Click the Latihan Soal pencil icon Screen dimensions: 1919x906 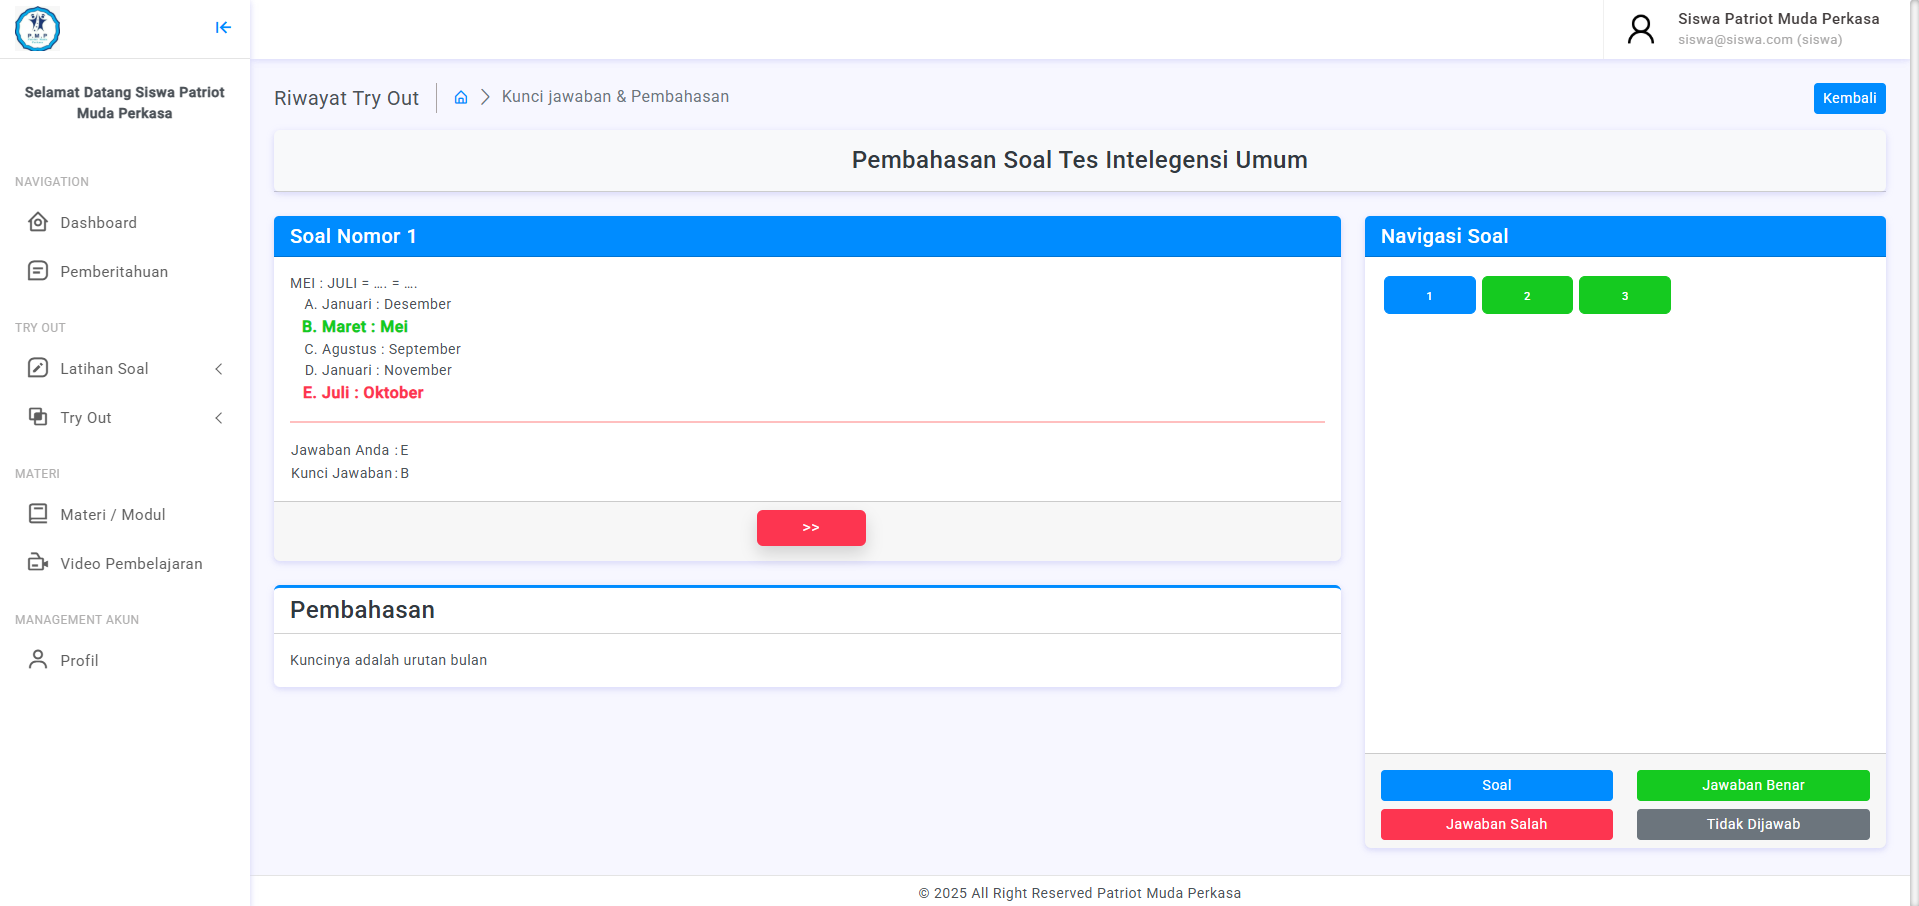pos(38,368)
